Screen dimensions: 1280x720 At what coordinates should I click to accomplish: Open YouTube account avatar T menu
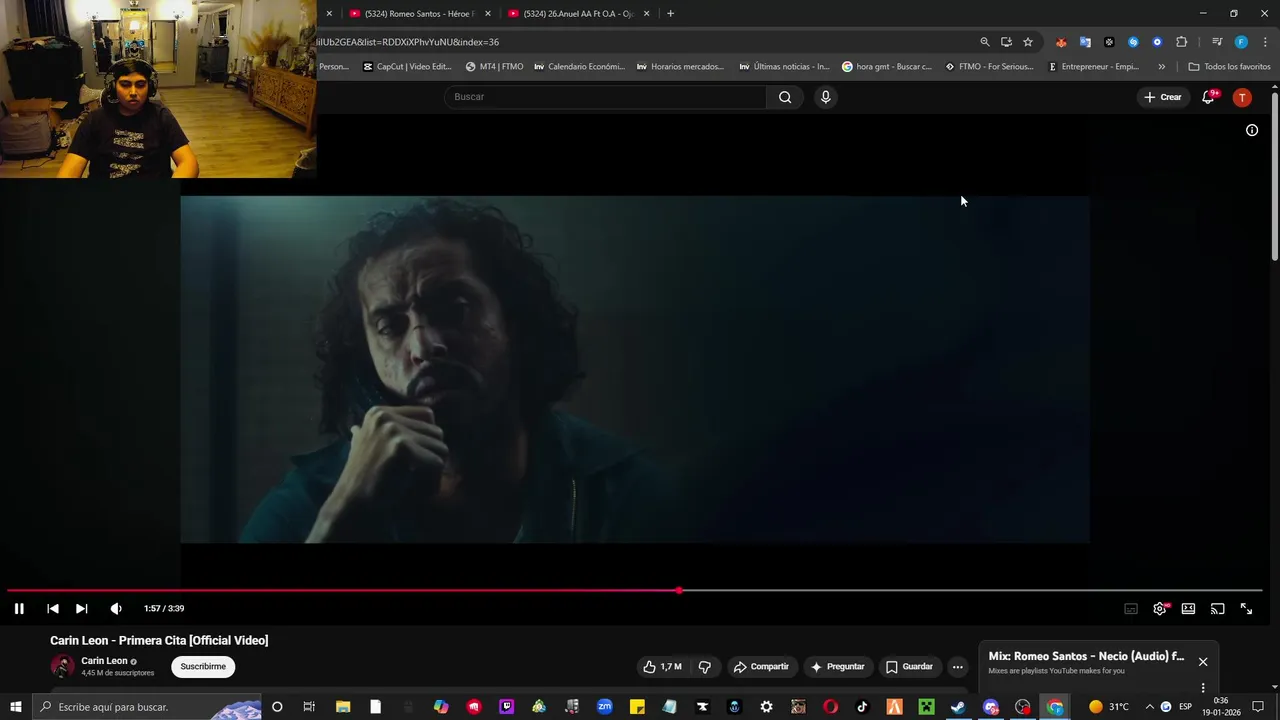pyautogui.click(x=1242, y=97)
